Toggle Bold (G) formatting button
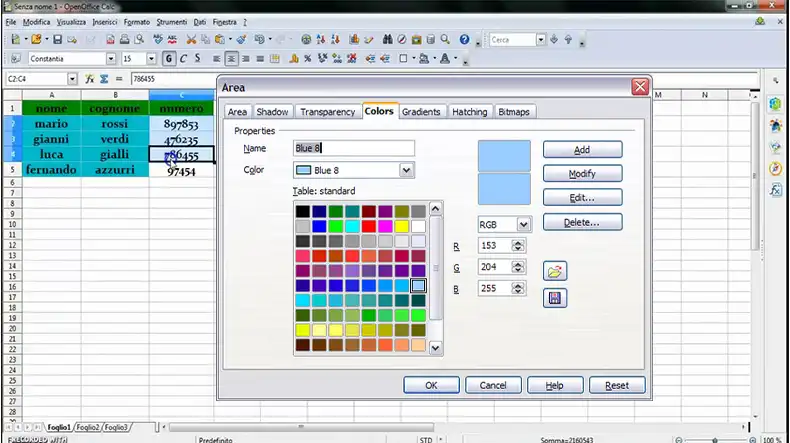The image size is (790, 443). coord(168,59)
